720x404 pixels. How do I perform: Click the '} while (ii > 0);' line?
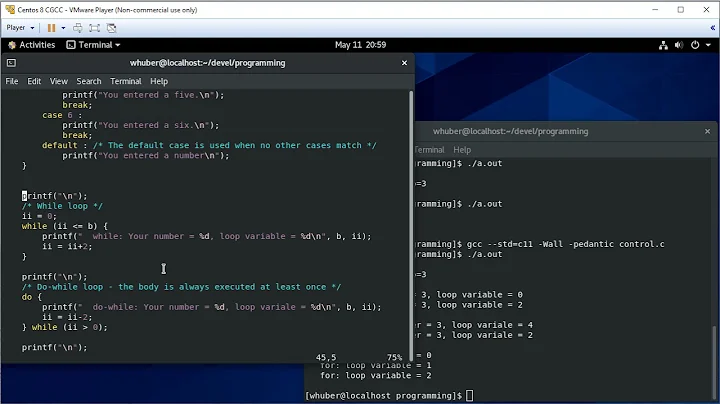click(x=64, y=327)
